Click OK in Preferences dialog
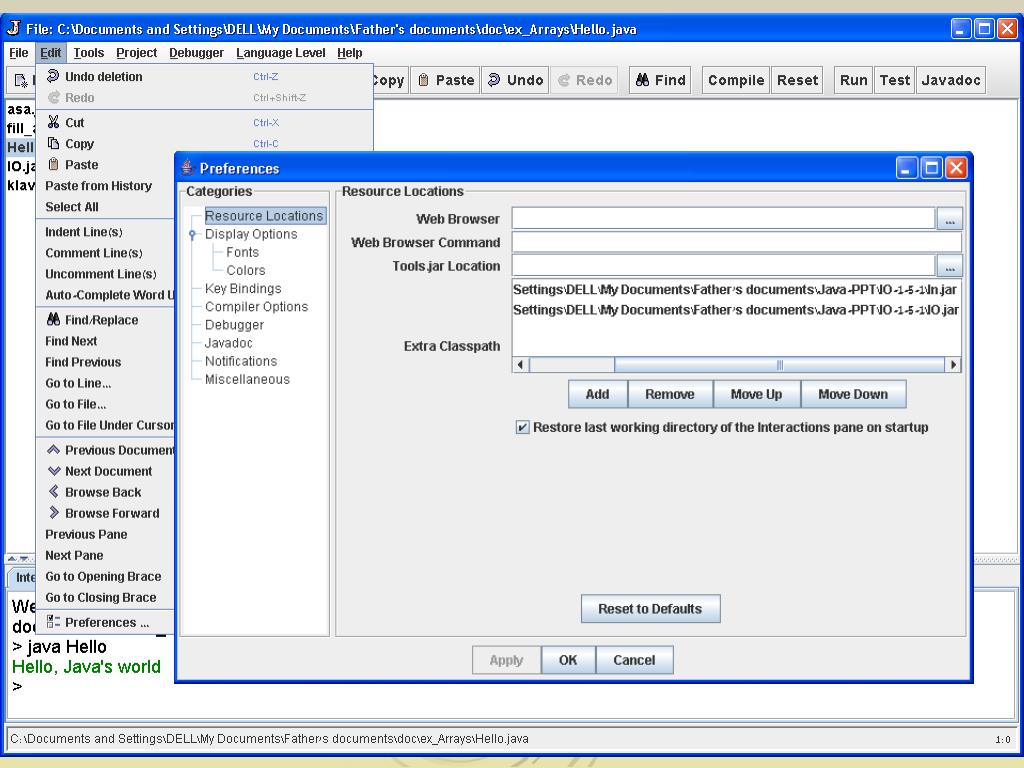Image resolution: width=1024 pixels, height=768 pixels. pyautogui.click(x=568, y=660)
